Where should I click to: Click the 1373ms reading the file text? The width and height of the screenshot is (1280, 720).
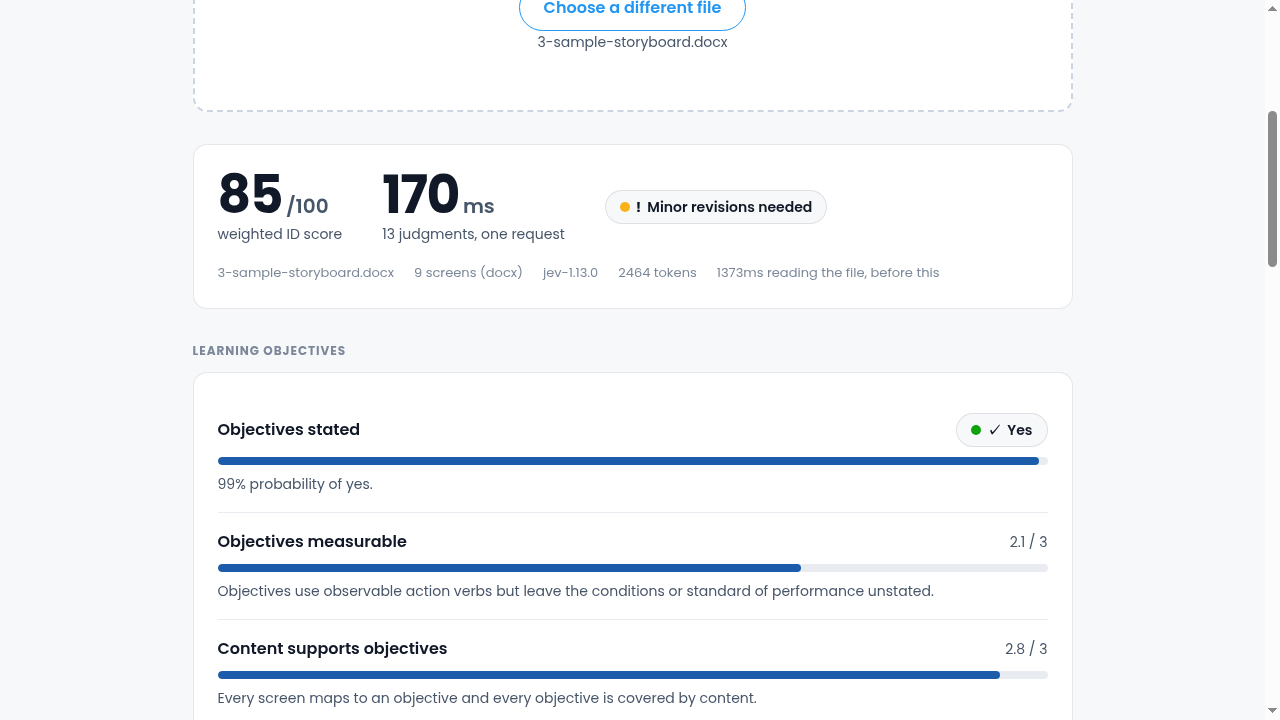coord(828,273)
